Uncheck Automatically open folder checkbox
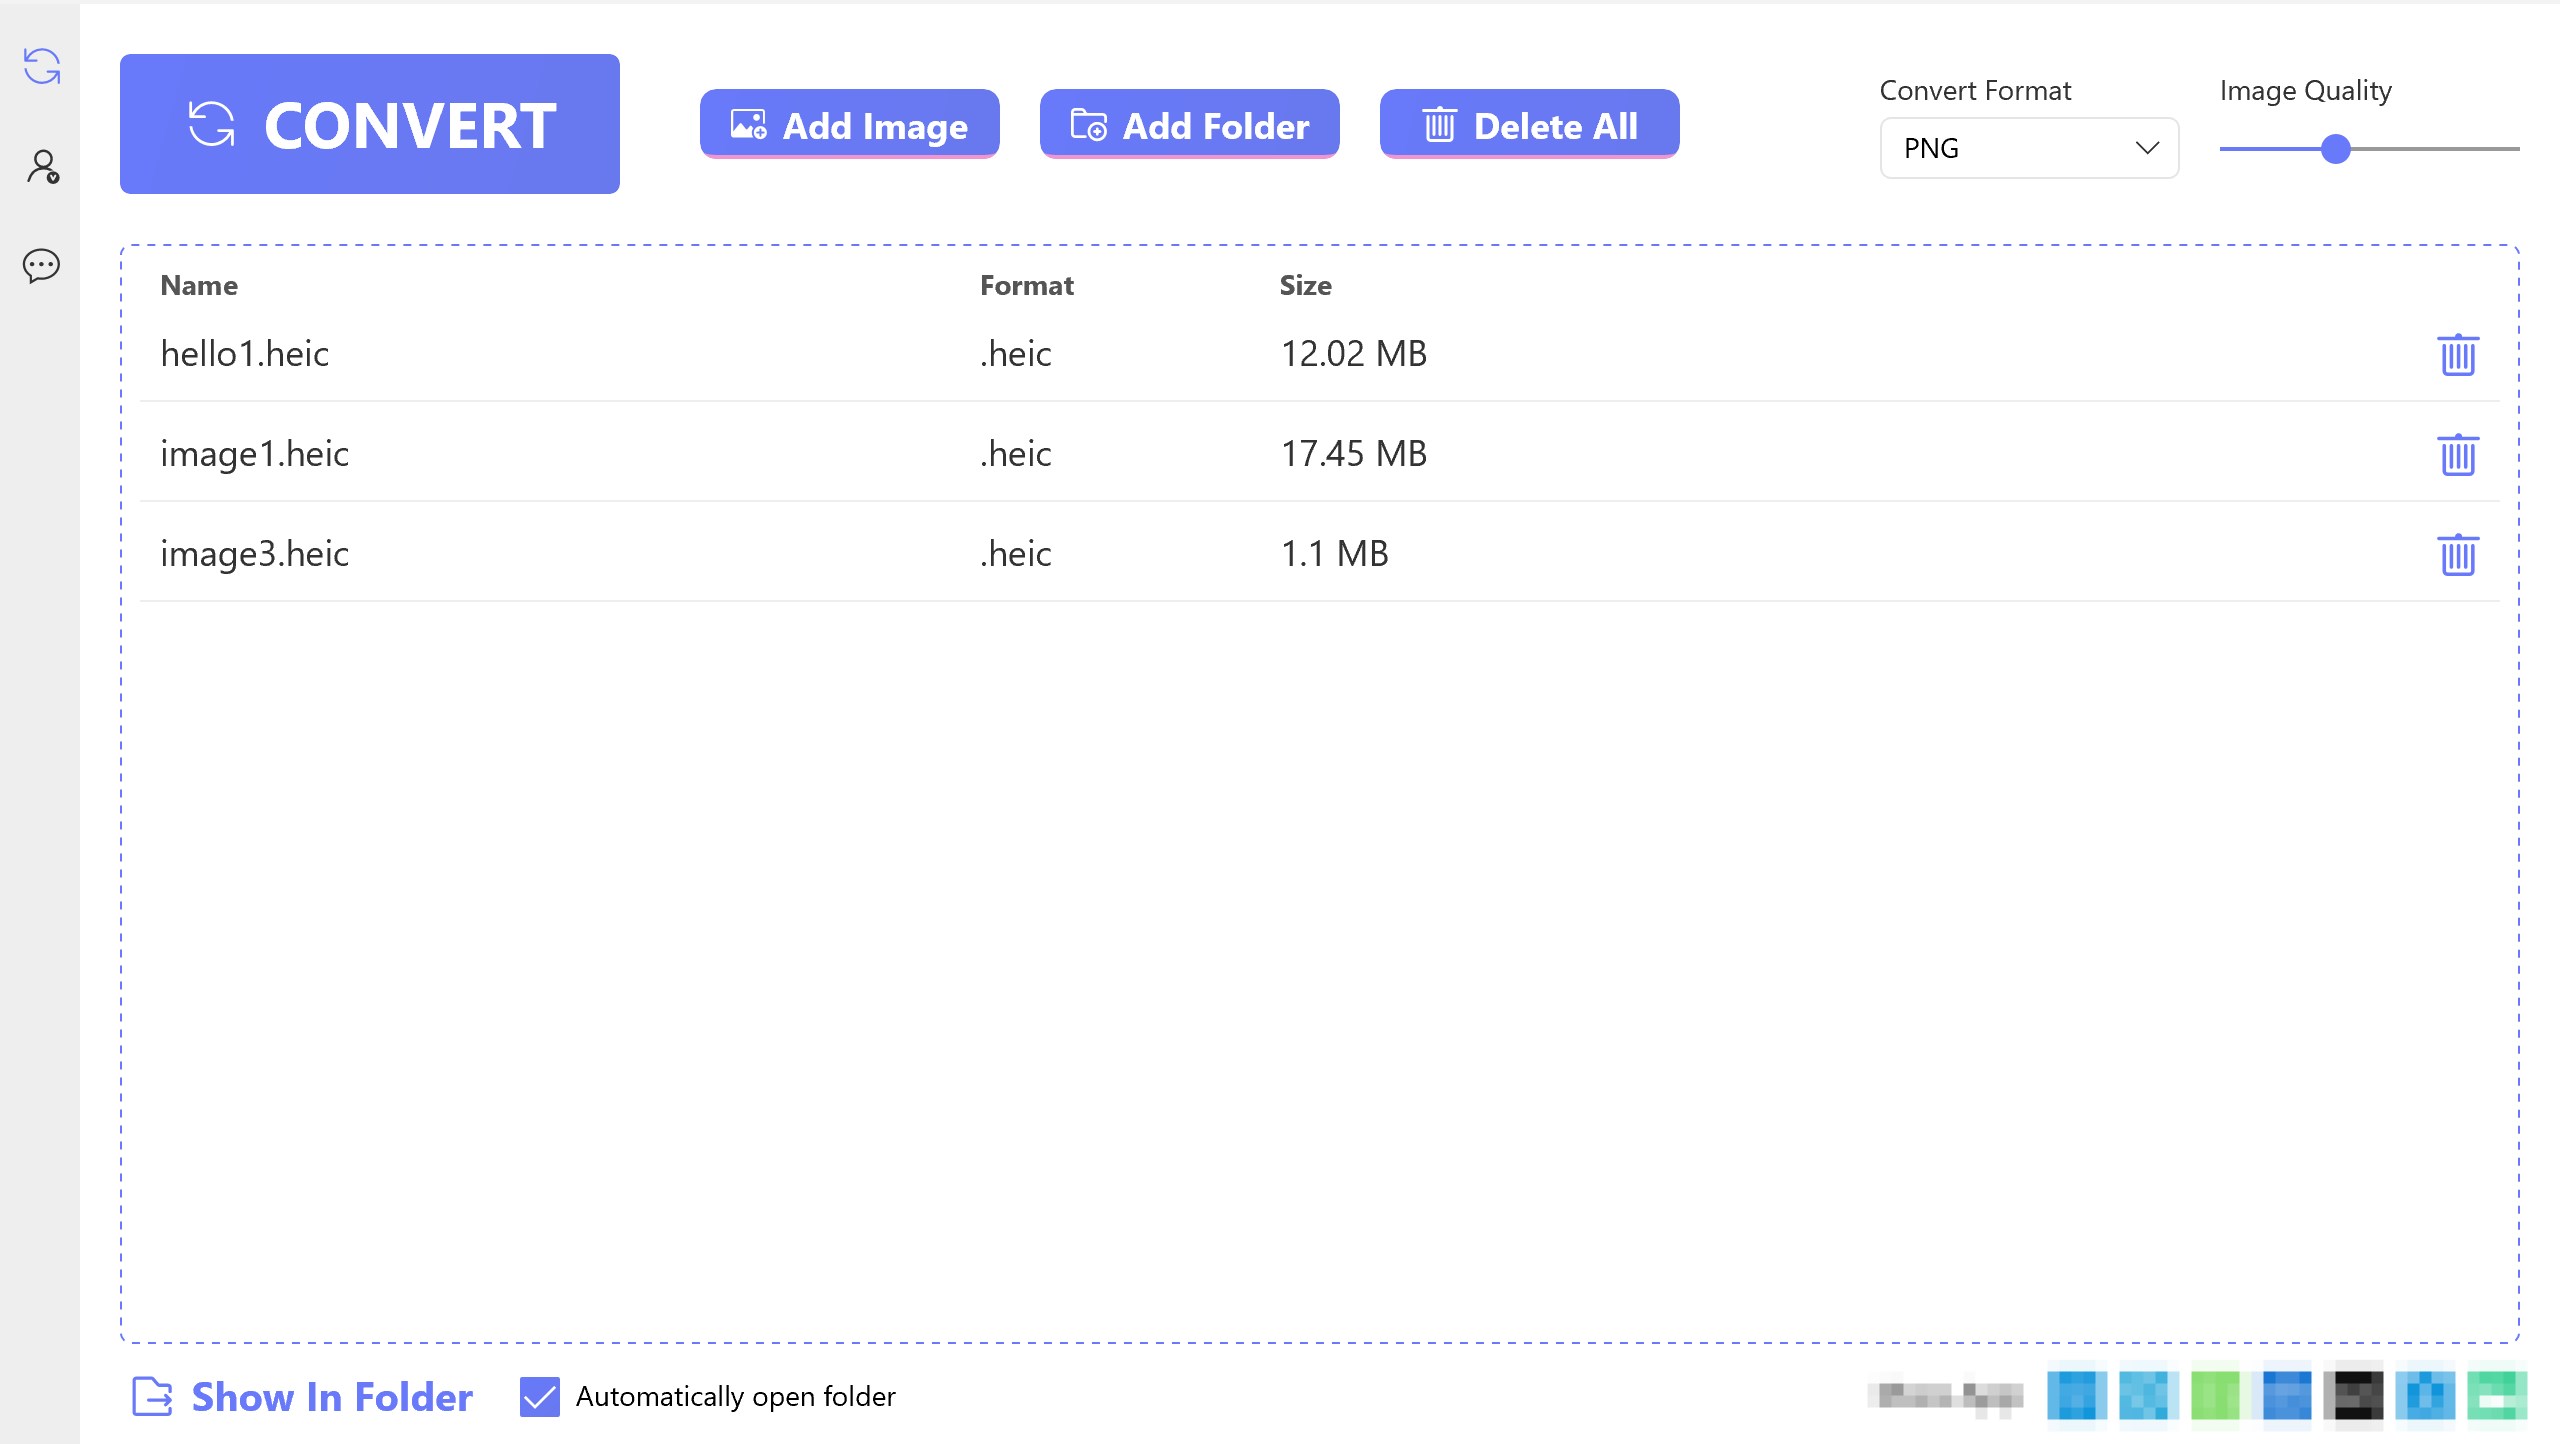 pyautogui.click(x=539, y=1396)
